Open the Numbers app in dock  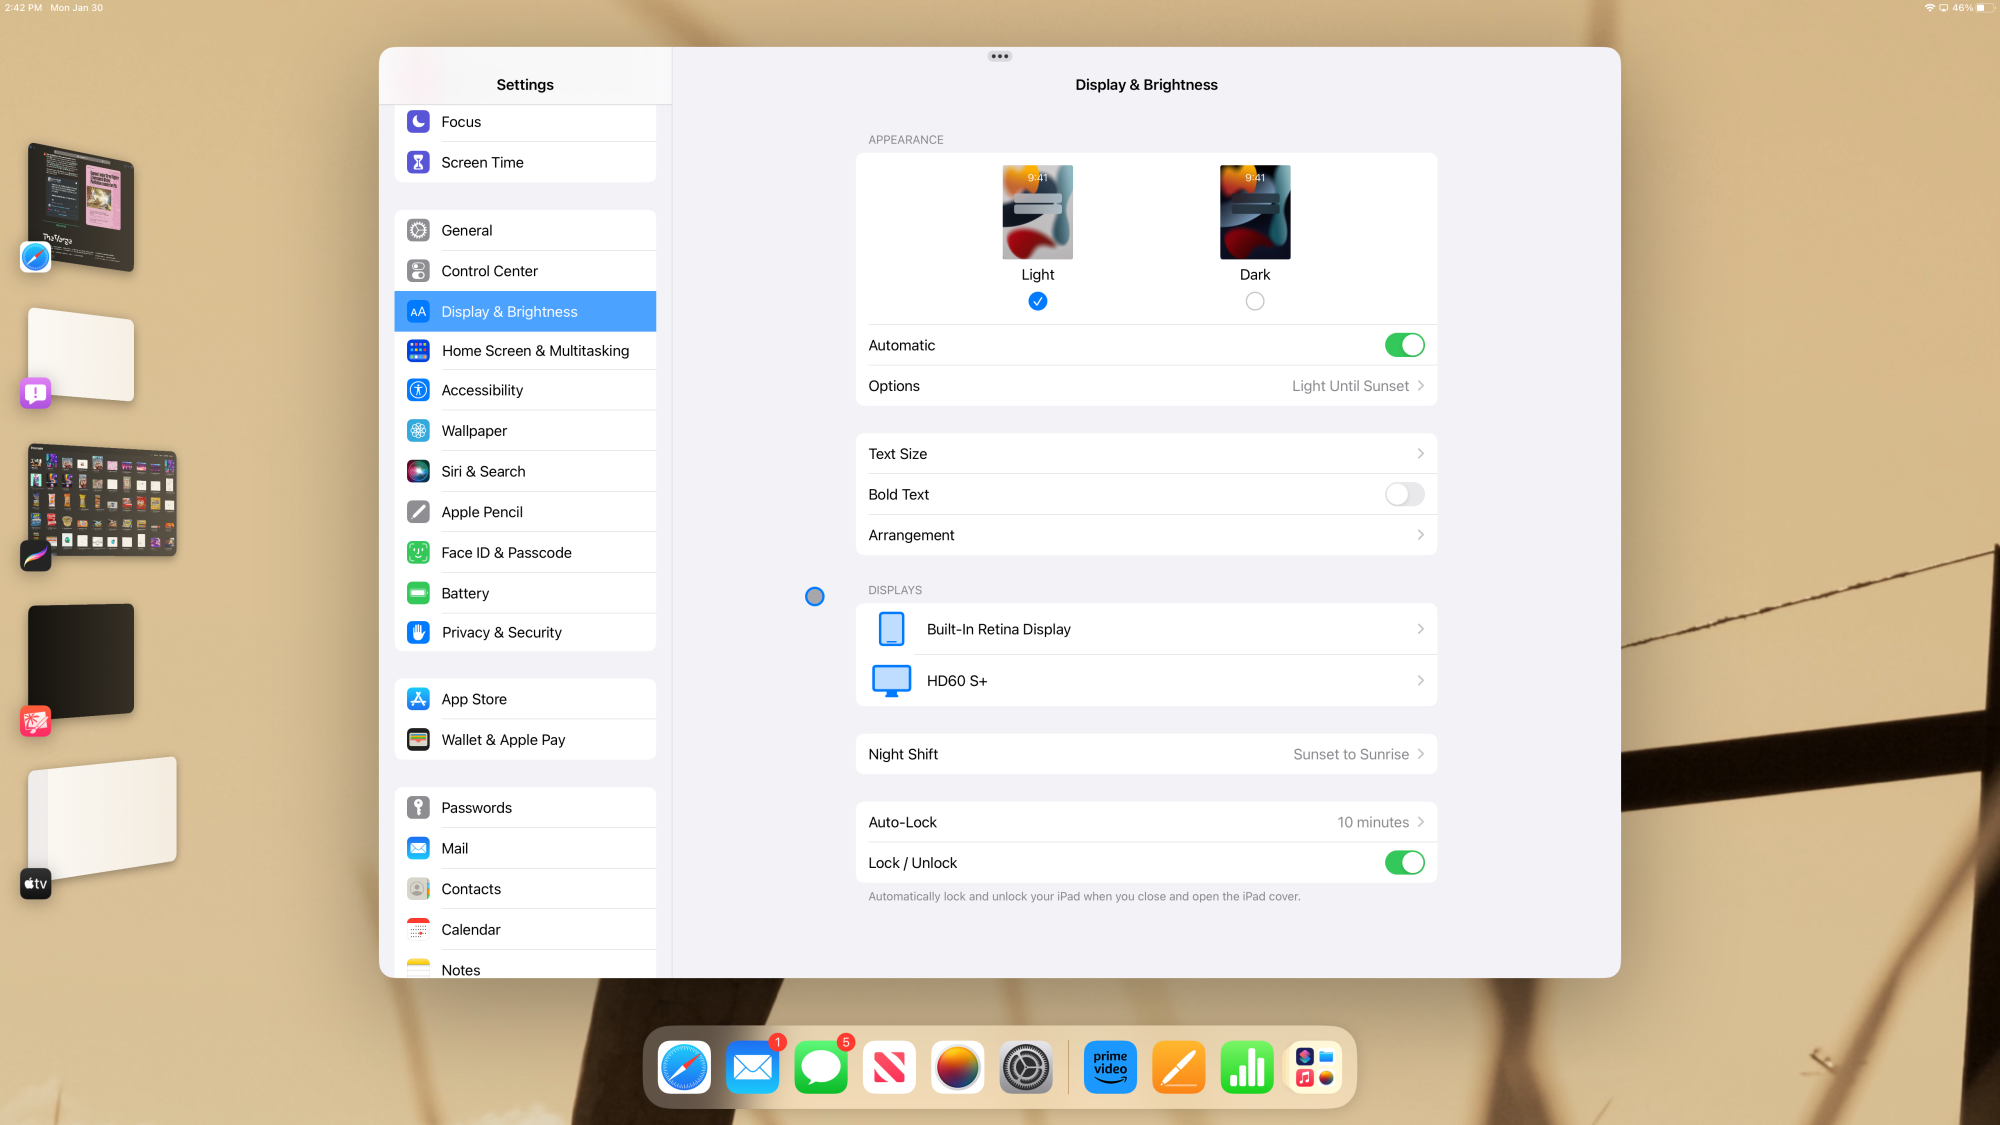[x=1246, y=1067]
